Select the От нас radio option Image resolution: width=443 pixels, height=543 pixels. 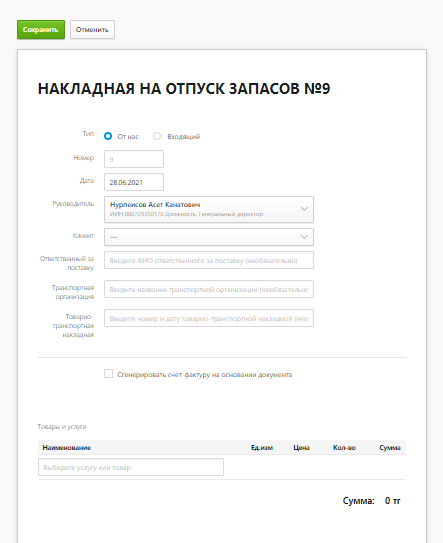tap(108, 136)
